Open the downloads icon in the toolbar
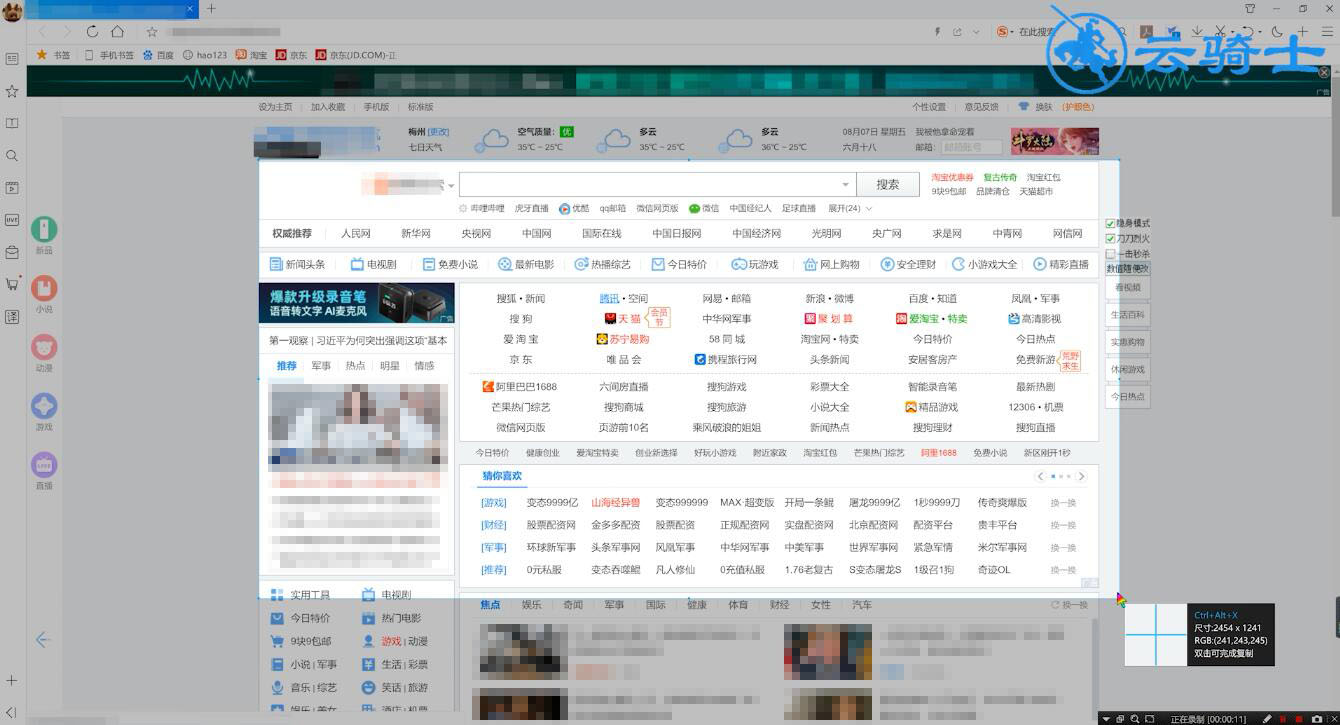The image size is (1340, 725). coord(1197,32)
